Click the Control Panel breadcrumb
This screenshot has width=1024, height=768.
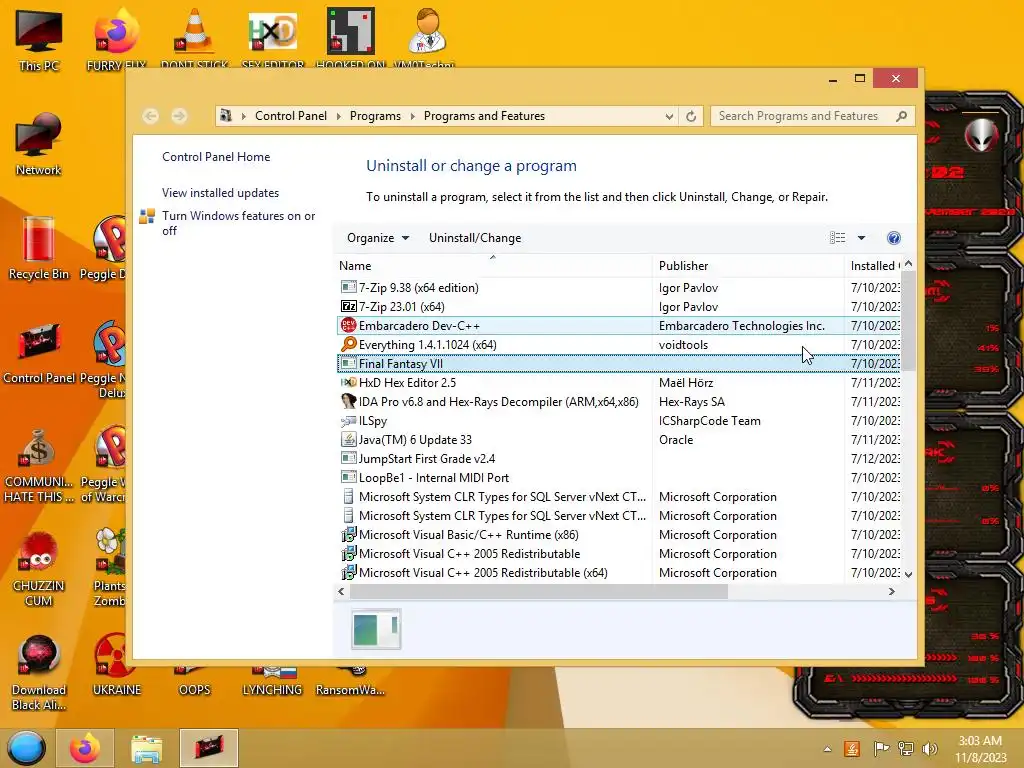pyautogui.click(x=291, y=116)
